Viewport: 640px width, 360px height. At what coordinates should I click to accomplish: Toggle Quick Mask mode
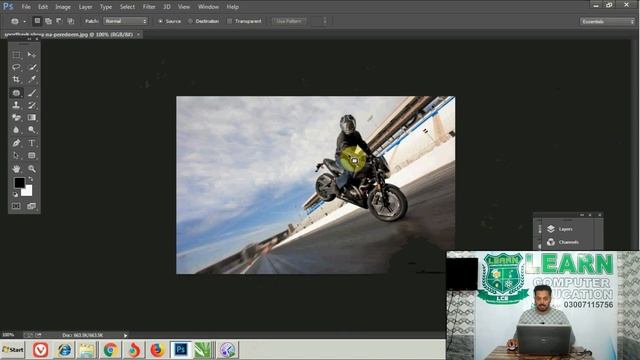[16, 206]
